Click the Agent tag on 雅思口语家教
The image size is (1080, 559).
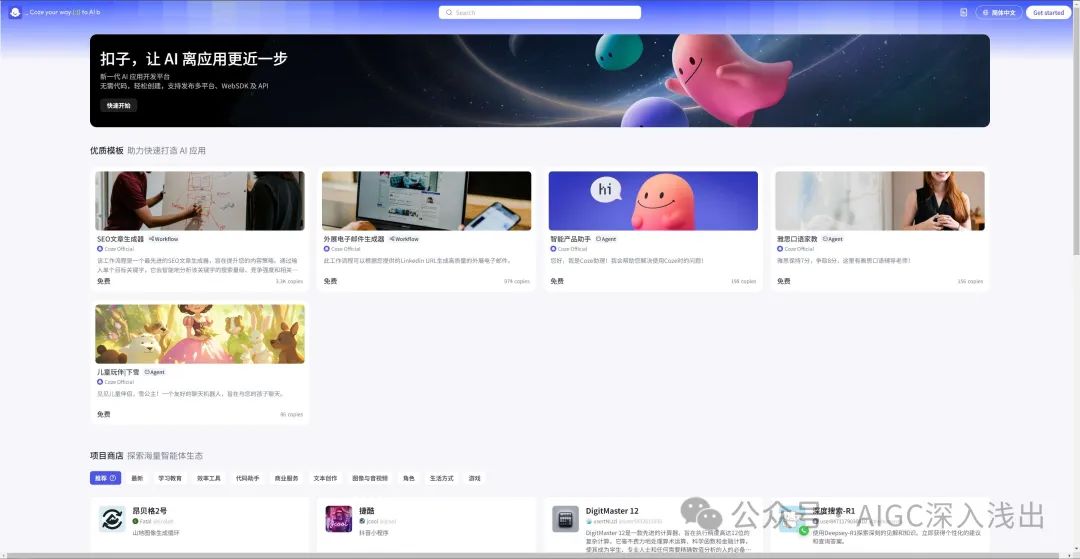[833, 239]
